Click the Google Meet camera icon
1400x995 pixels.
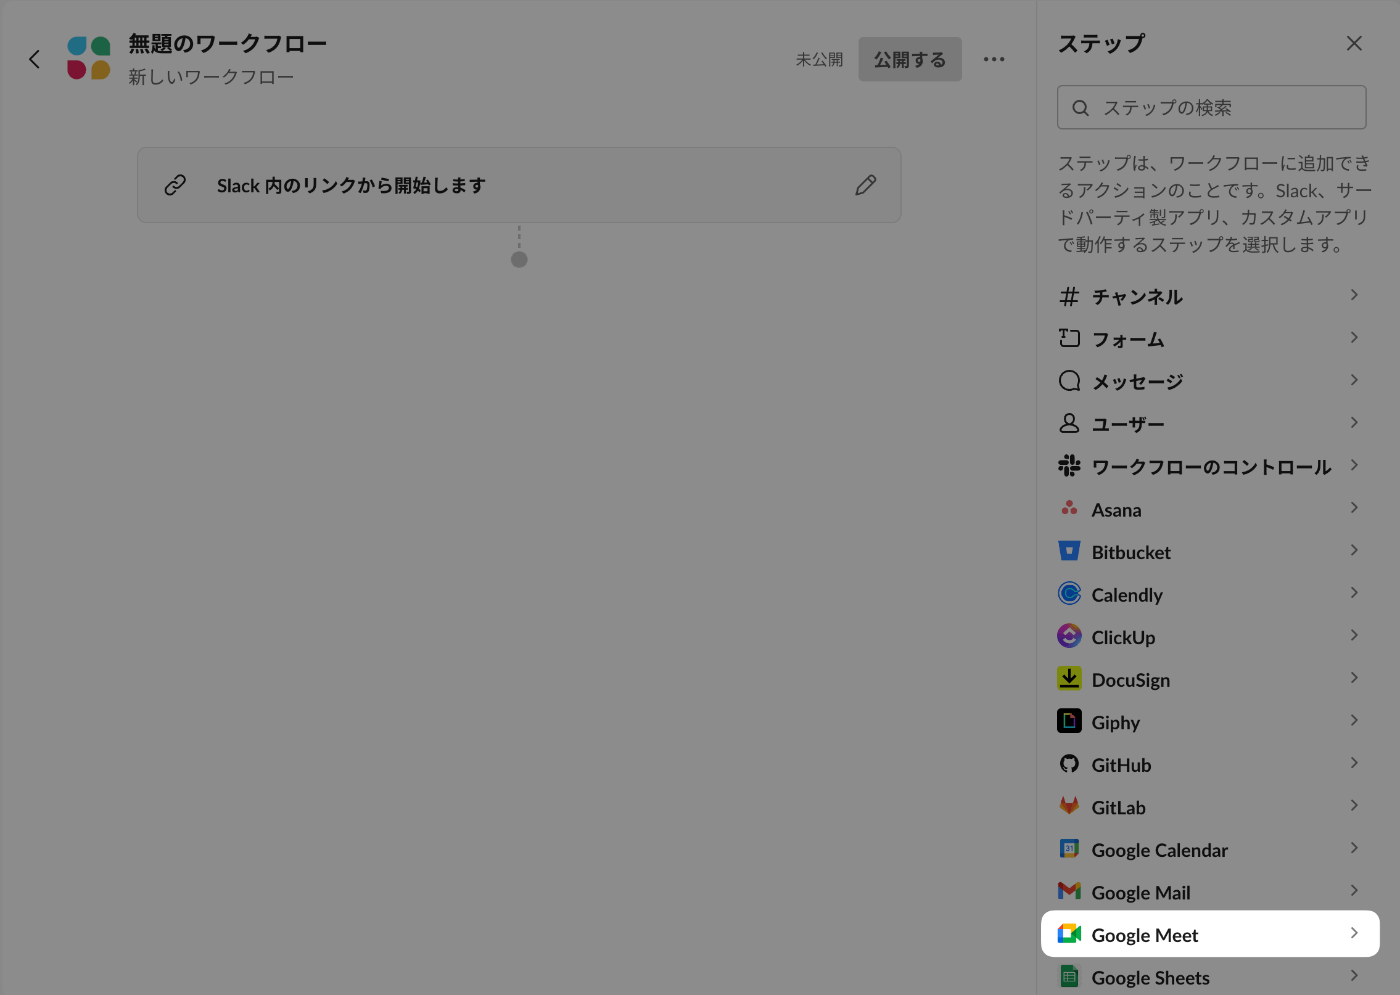(x=1069, y=934)
